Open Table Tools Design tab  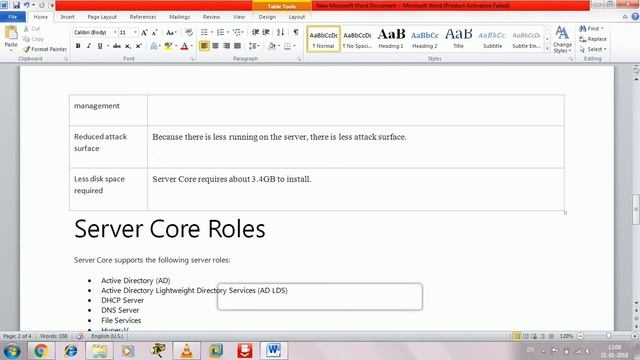267,17
